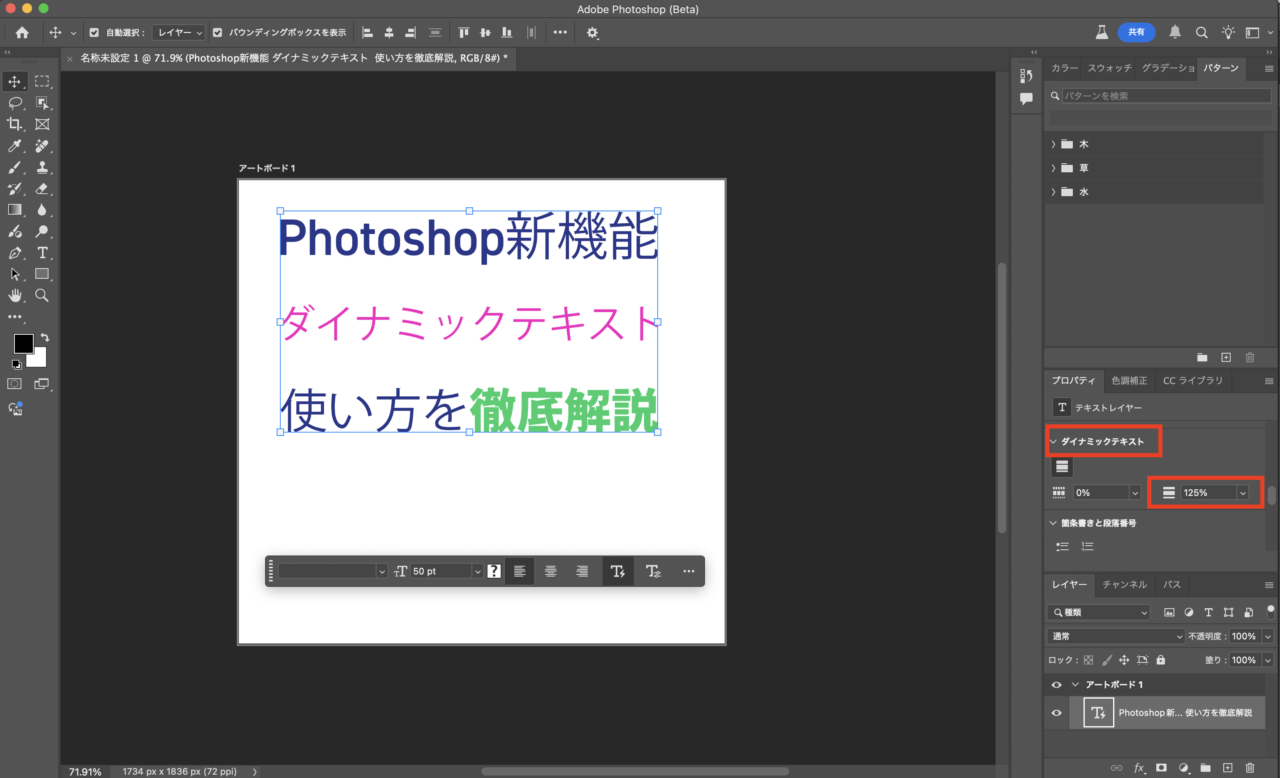Select the Eraser tool
Image resolution: width=1280 pixels, height=778 pixels.
[x=42, y=188]
